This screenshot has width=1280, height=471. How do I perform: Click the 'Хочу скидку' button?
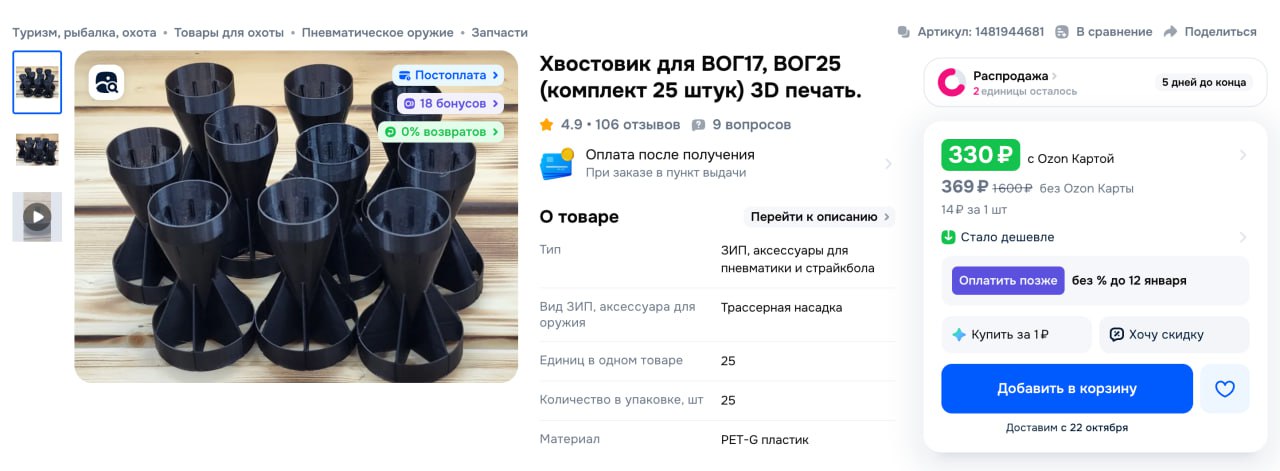point(1174,335)
